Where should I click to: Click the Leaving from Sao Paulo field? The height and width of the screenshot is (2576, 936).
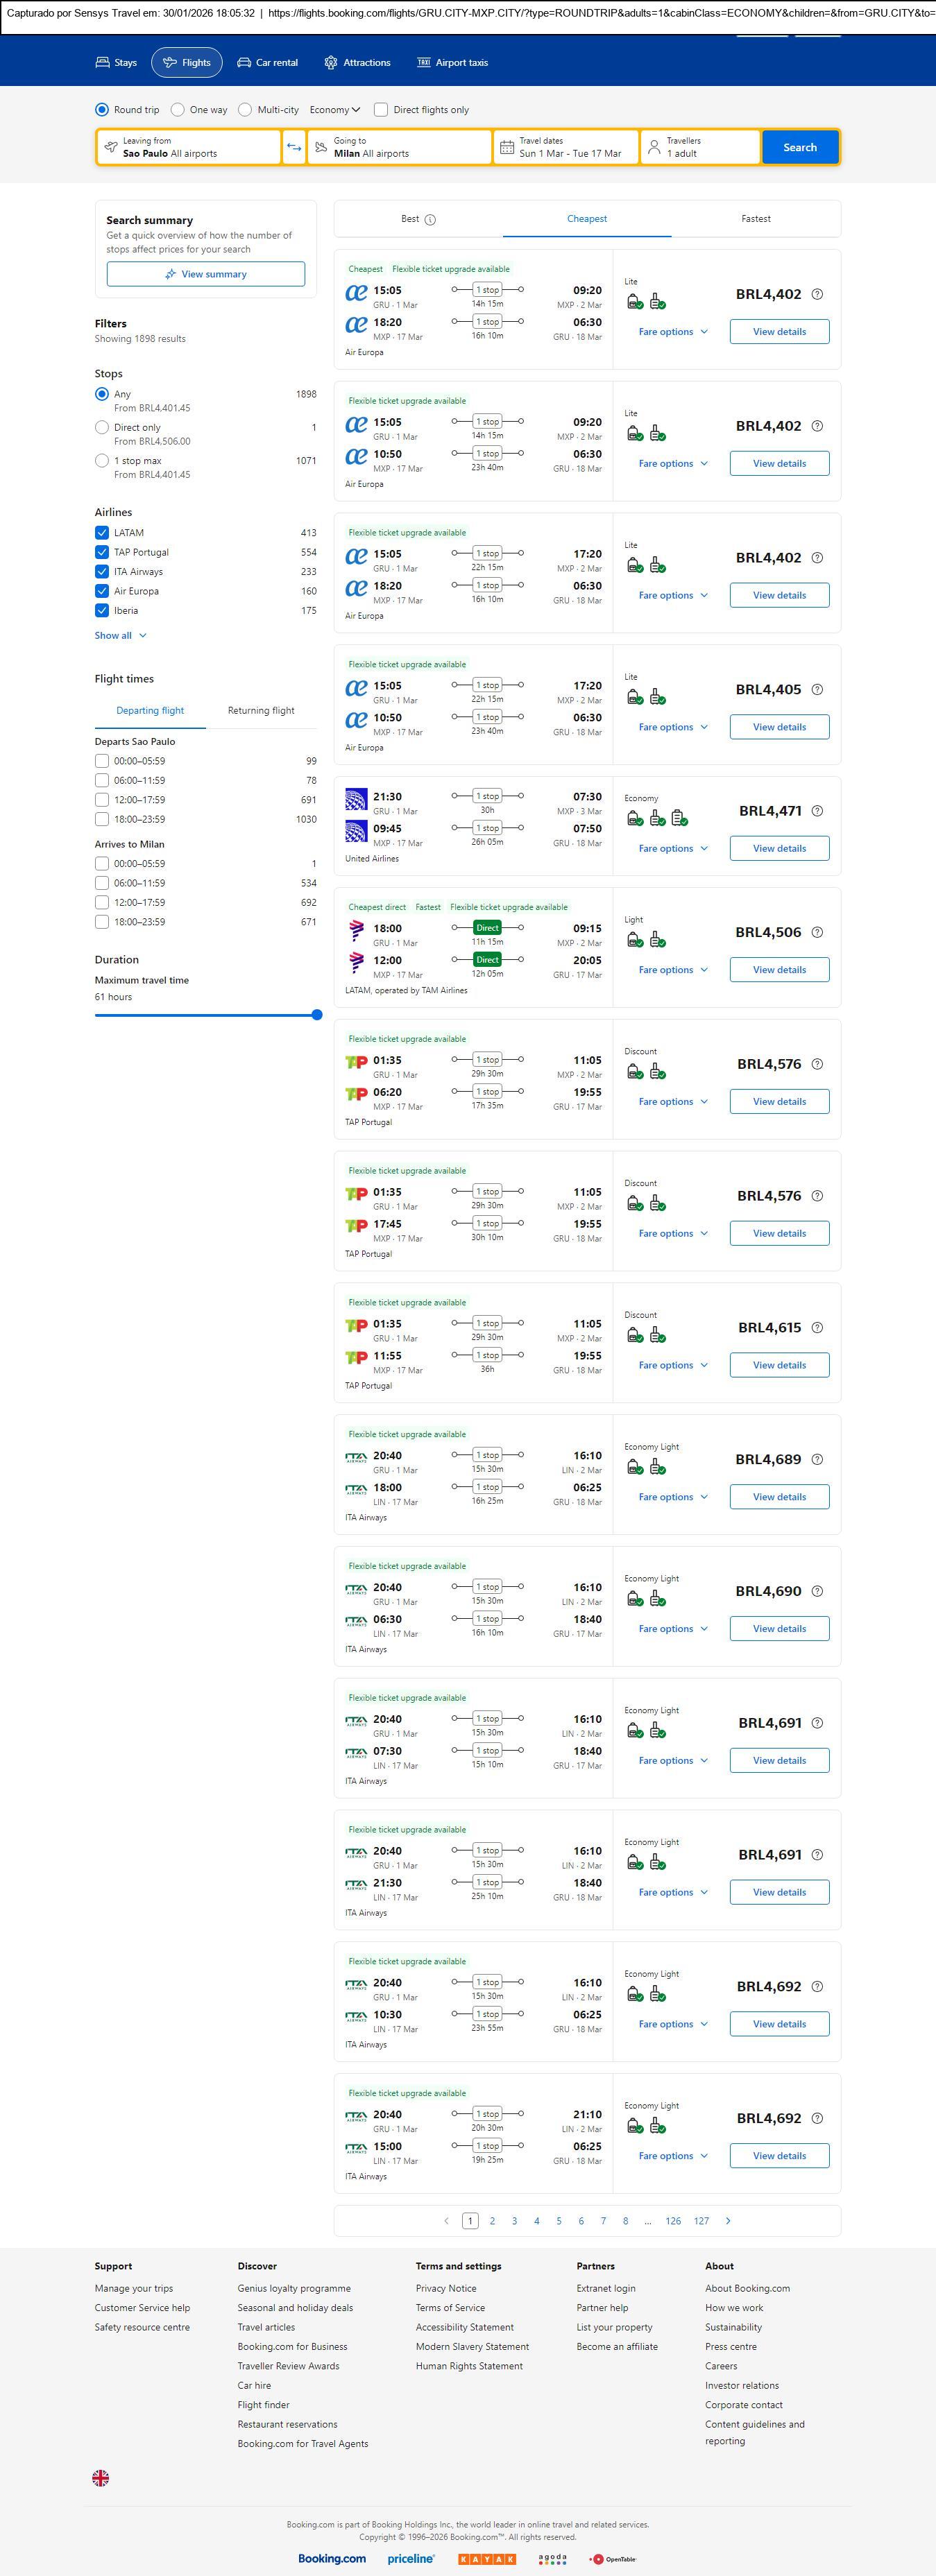189,147
